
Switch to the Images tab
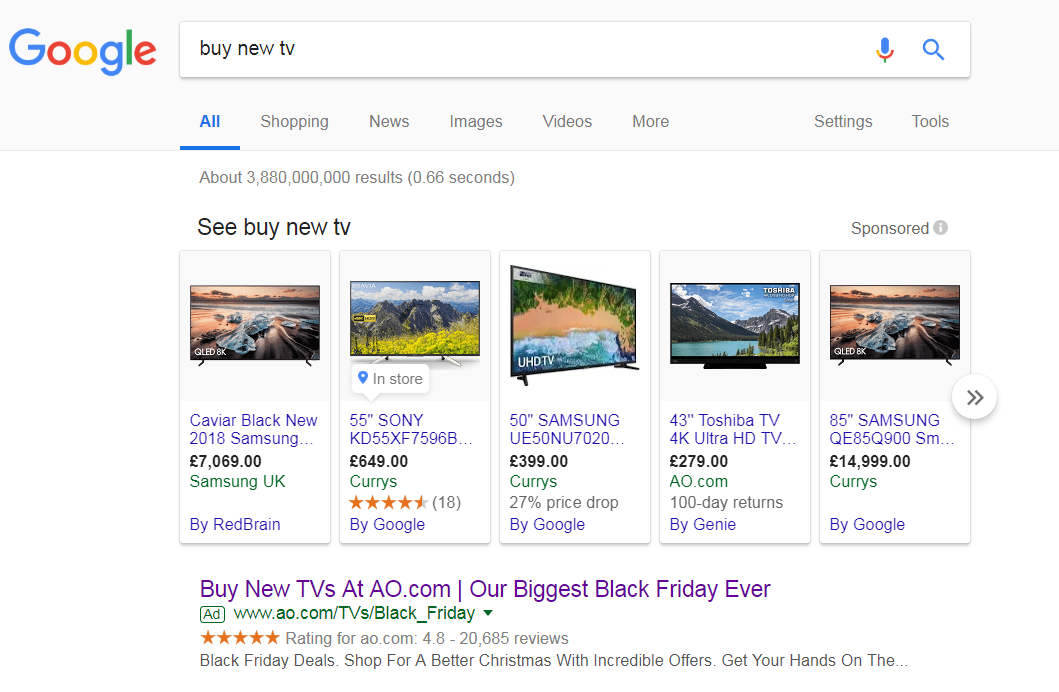[475, 122]
